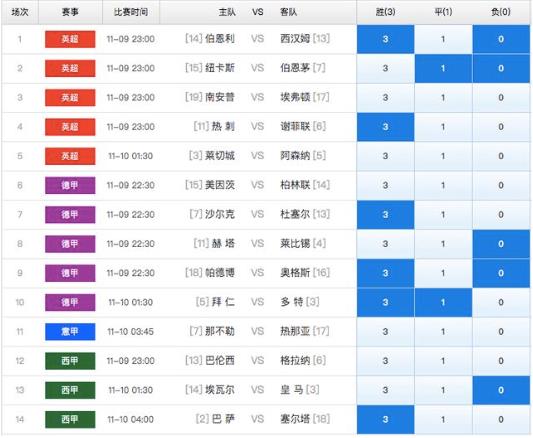This screenshot has height=438, width=533.
Task: Open away team 莱比锡
Action: [x=295, y=243]
